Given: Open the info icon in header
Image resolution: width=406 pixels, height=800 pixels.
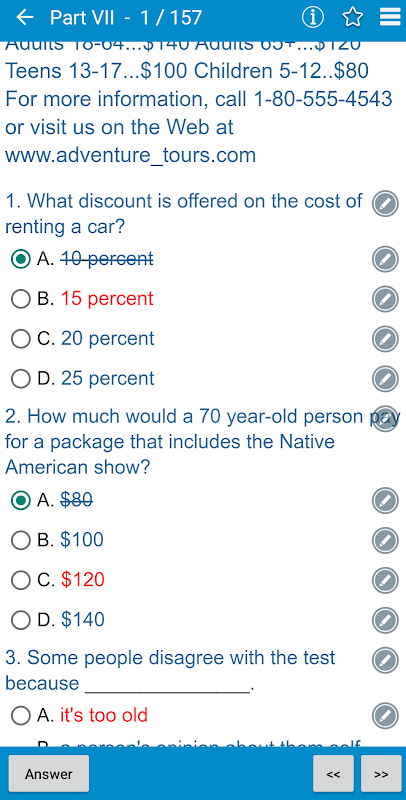Looking at the screenshot, I should 313,18.
